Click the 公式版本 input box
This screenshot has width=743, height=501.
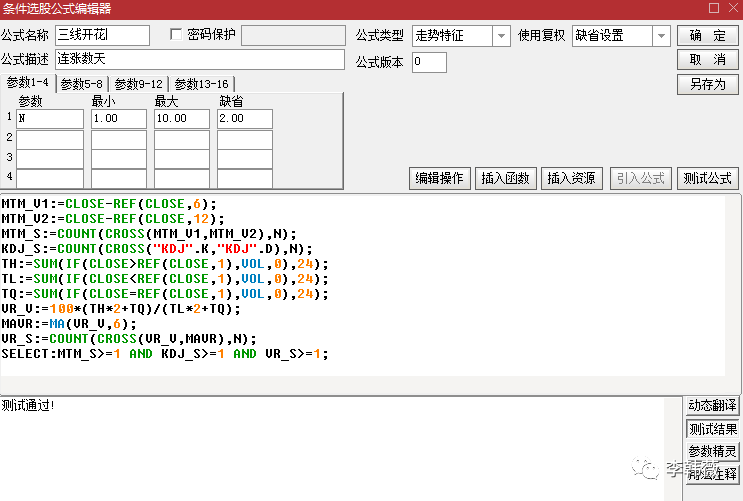pos(429,62)
